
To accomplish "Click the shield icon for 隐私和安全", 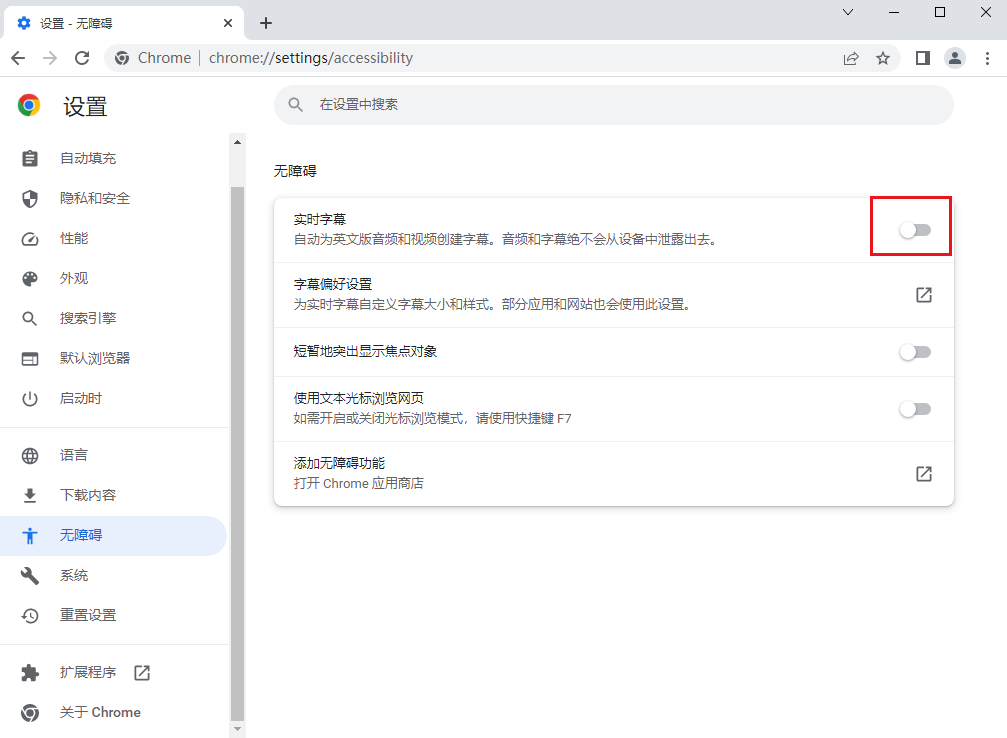I will coord(30,198).
